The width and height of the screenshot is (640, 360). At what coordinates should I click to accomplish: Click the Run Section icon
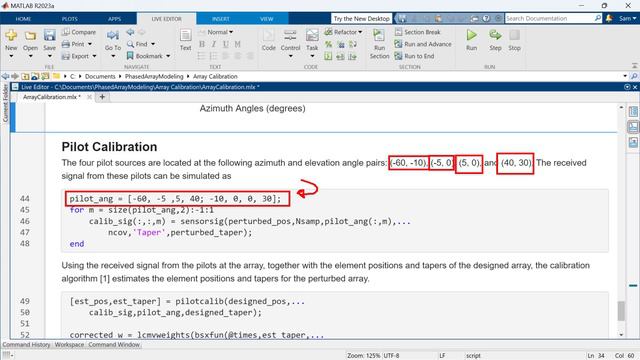(379, 36)
